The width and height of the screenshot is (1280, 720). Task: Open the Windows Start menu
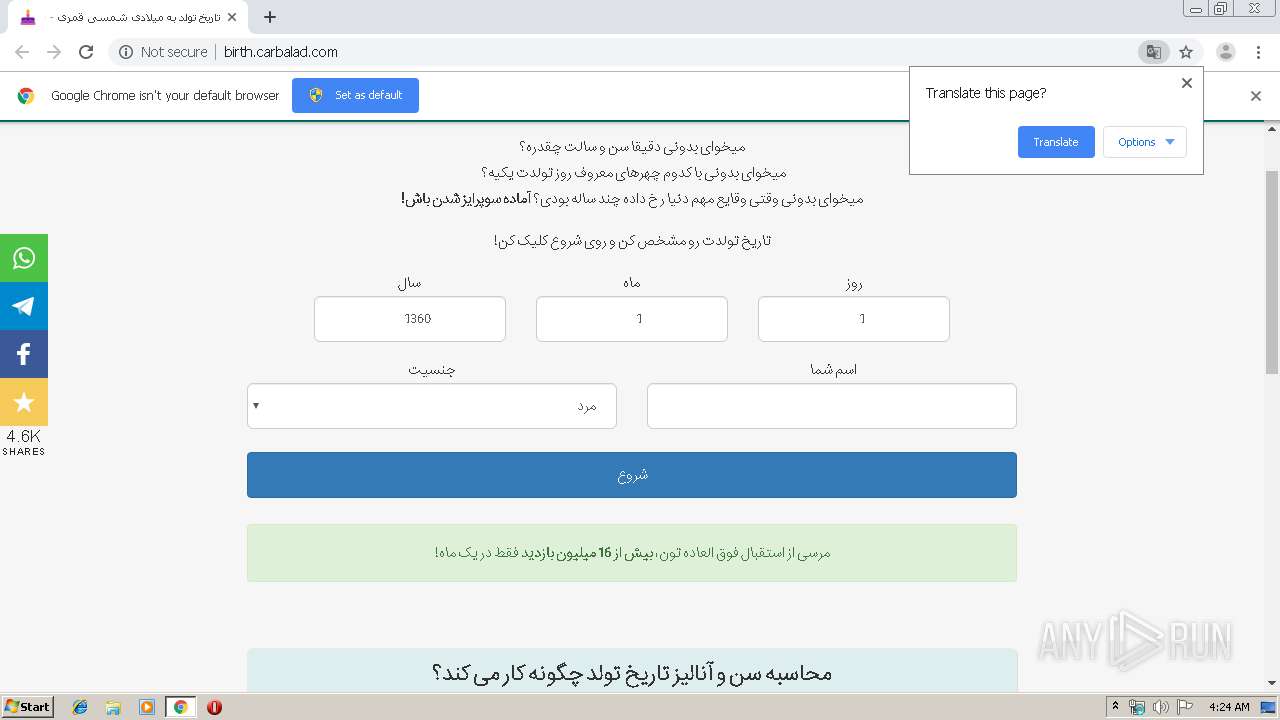click(28, 707)
